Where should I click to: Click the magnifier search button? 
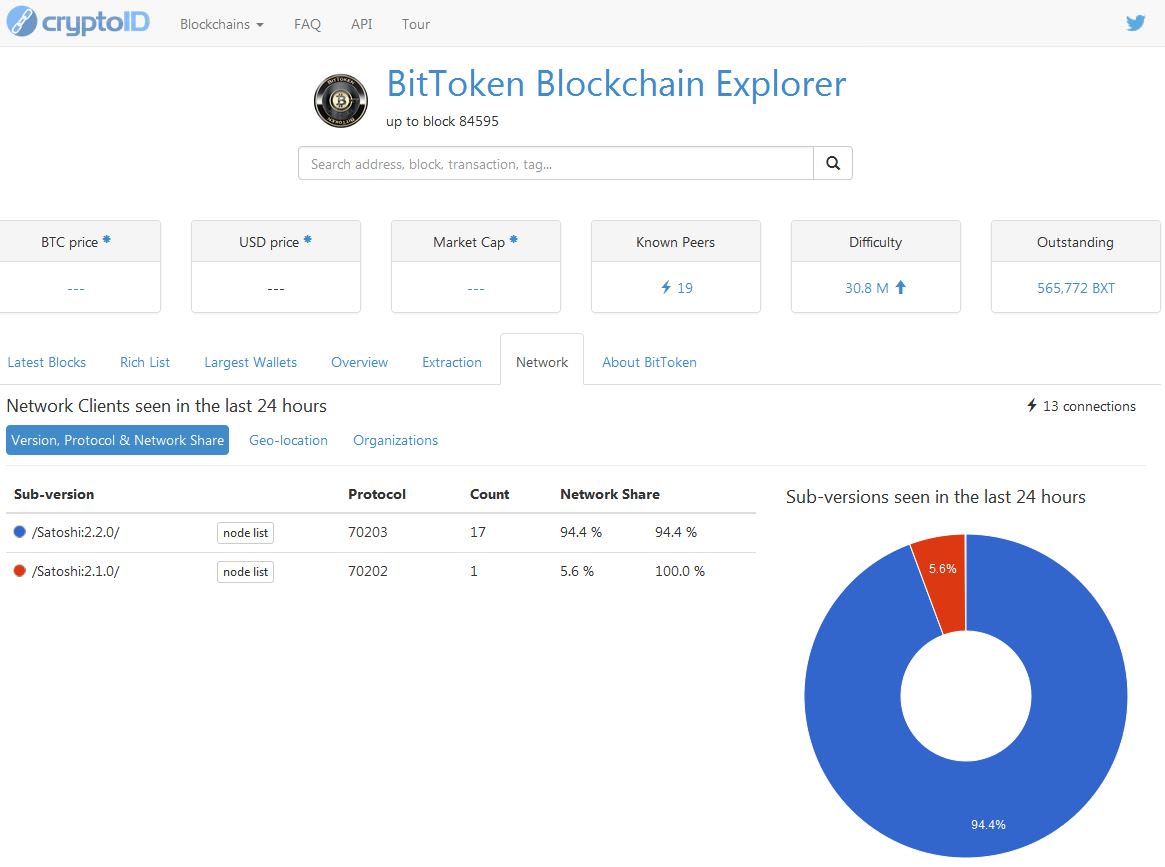833,163
